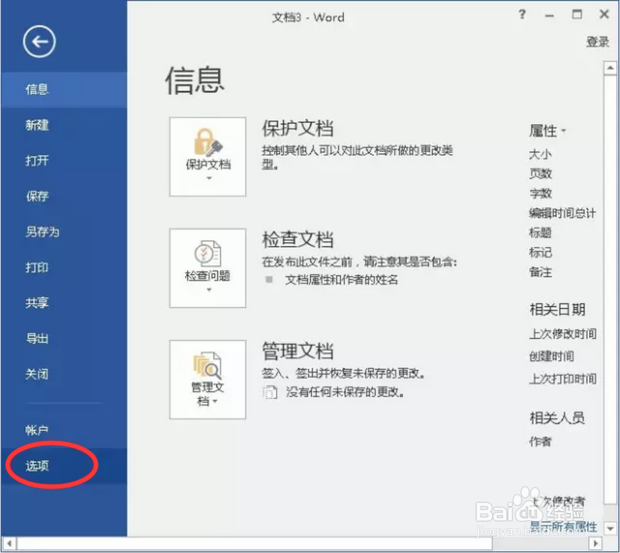Viewport: 620px width, 553px height.
Task: Click the 管理文档 section heading text
Action: (298, 351)
